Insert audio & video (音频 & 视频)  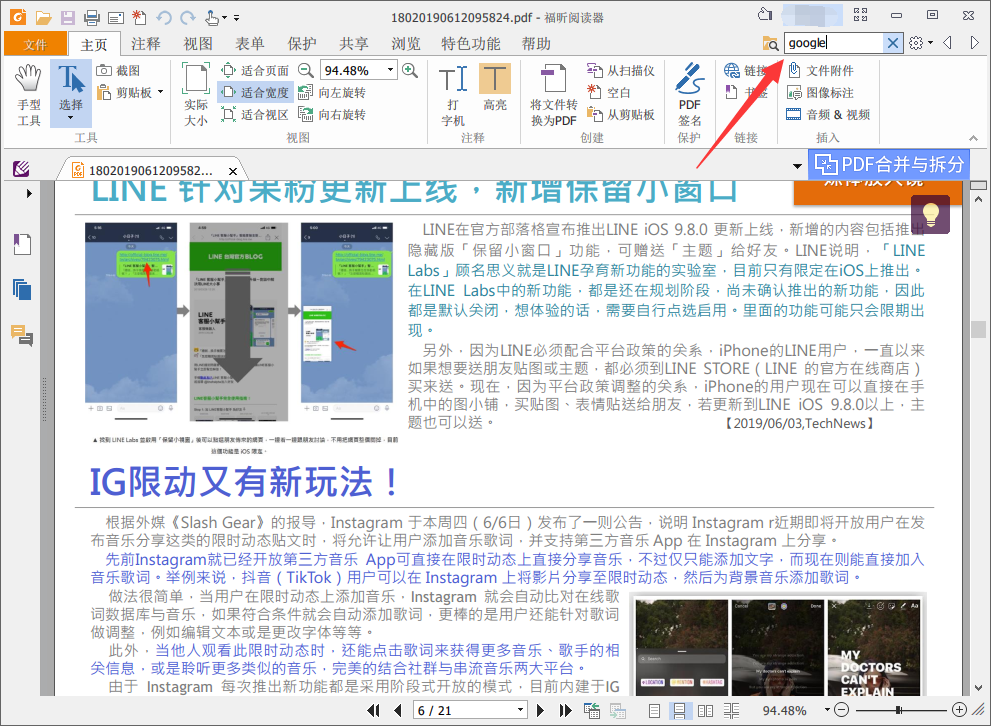tap(828, 115)
